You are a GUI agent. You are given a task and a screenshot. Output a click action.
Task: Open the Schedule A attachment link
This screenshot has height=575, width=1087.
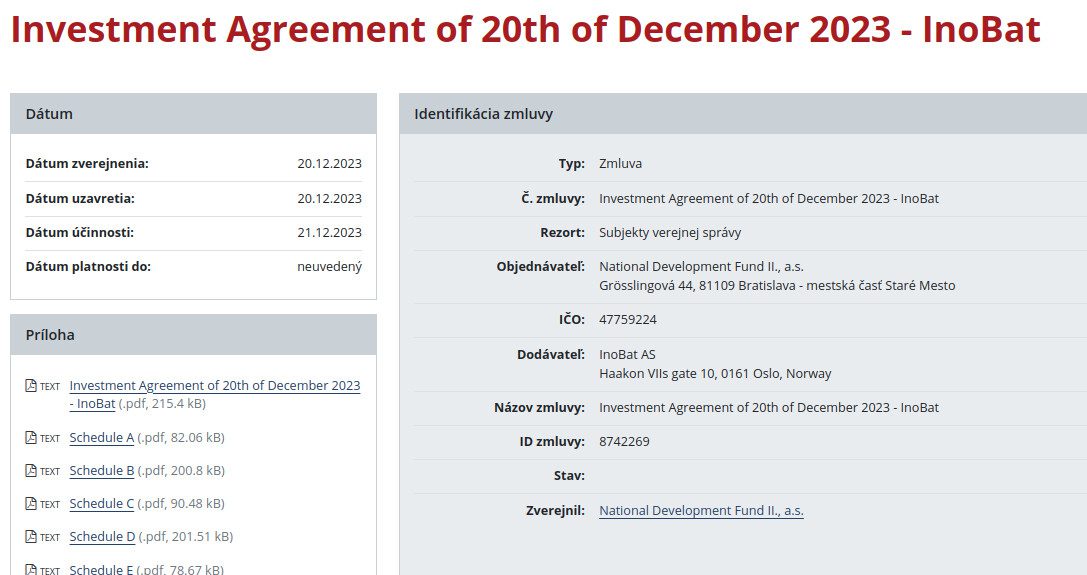coord(101,438)
